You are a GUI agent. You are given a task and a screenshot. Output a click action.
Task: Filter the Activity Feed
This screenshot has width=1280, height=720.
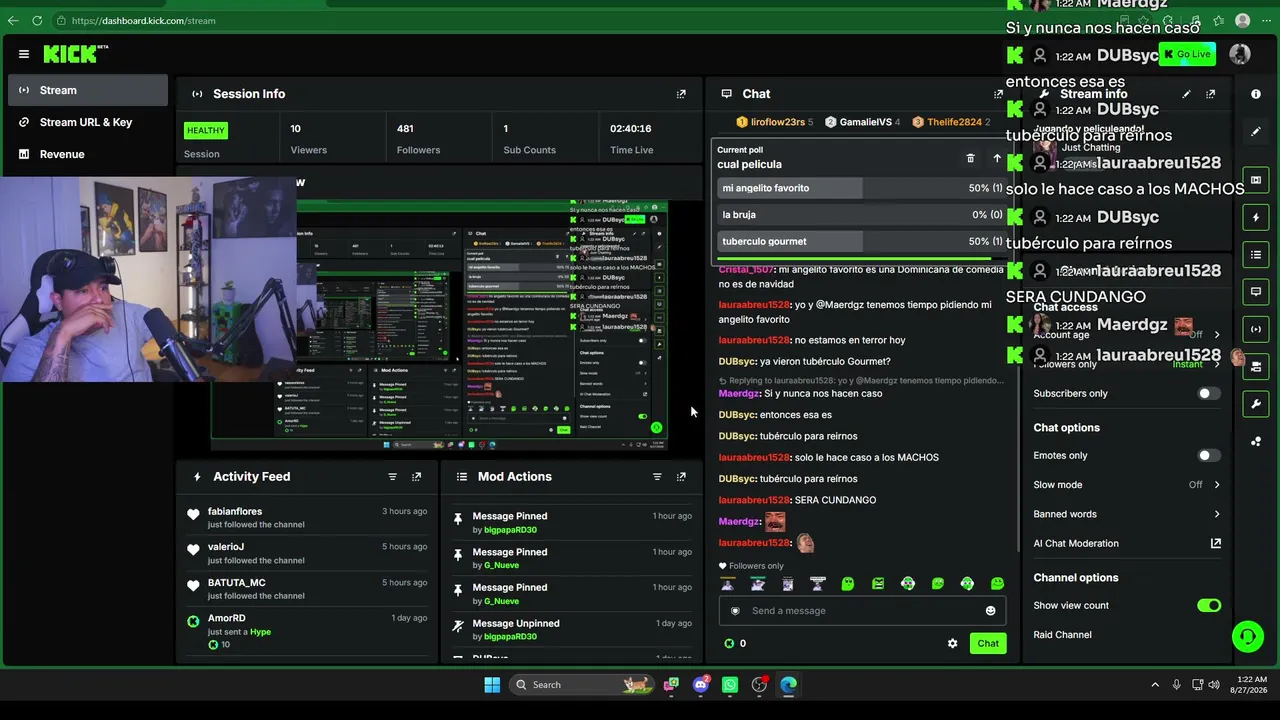[392, 477]
